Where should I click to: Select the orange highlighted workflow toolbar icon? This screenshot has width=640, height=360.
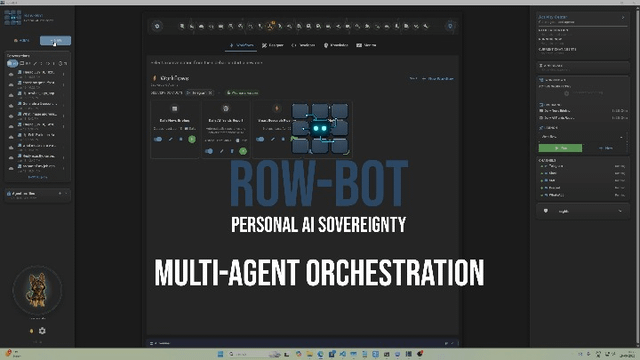click(x=270, y=26)
